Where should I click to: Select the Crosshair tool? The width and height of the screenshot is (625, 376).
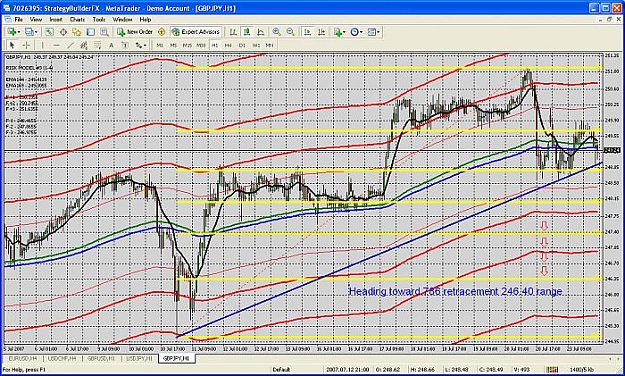(x=26, y=45)
